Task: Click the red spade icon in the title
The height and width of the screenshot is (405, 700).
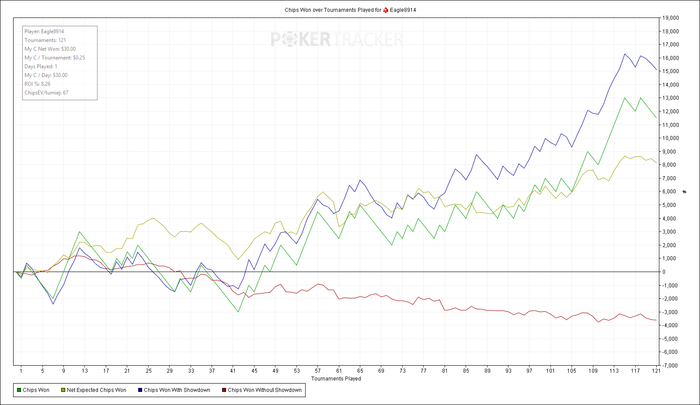Action: pos(386,10)
